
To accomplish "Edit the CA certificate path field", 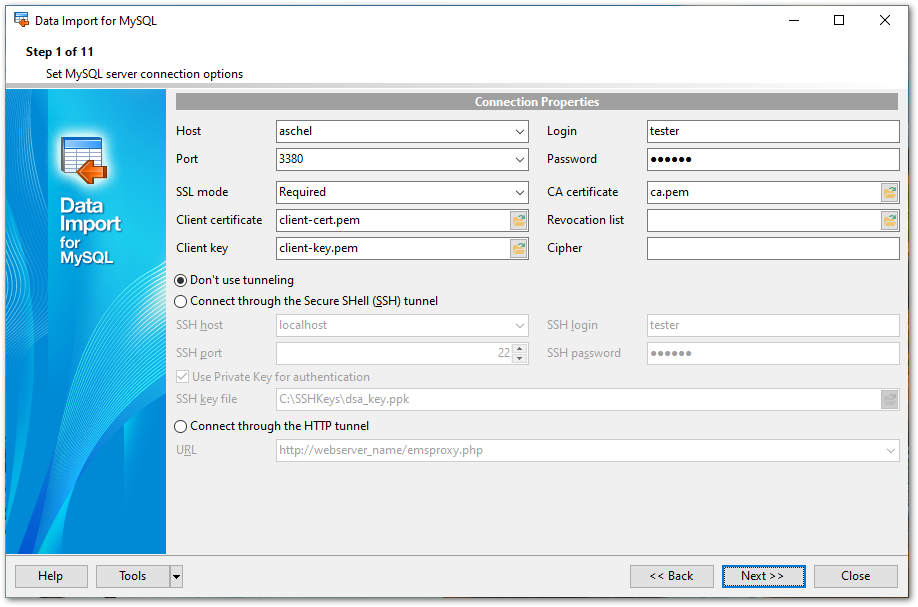I will (x=763, y=193).
